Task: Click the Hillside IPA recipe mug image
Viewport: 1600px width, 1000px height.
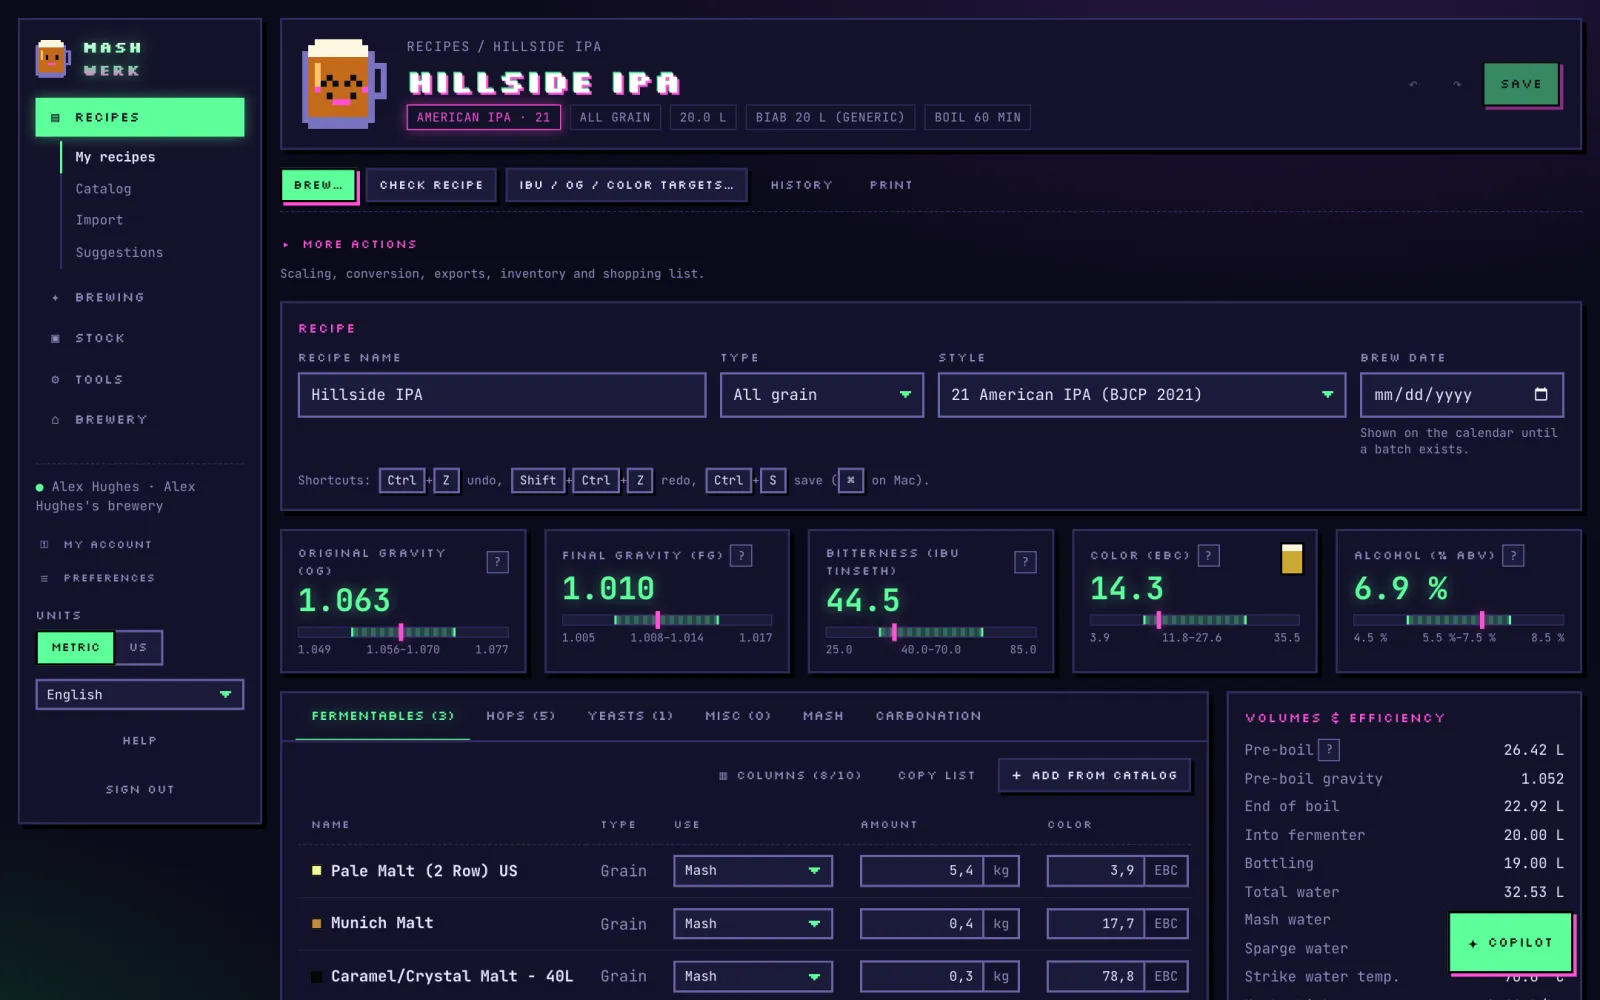Action: click(x=343, y=84)
